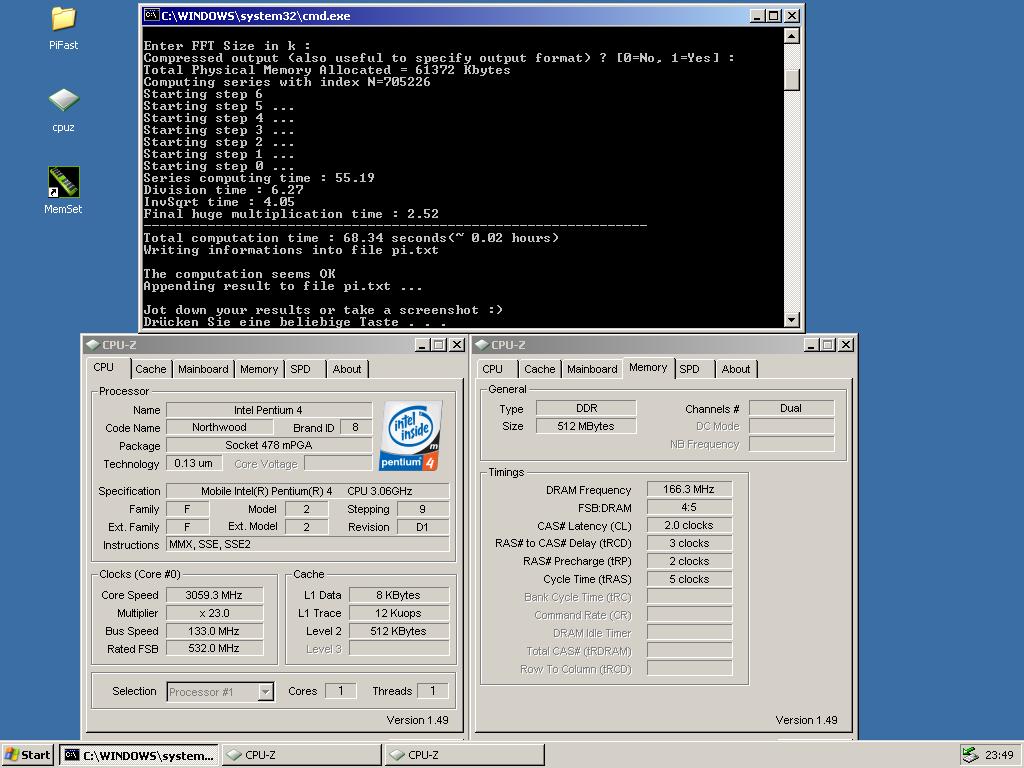Click the Package value Socket 478 mPGA
The height and width of the screenshot is (768, 1024).
tap(269, 445)
